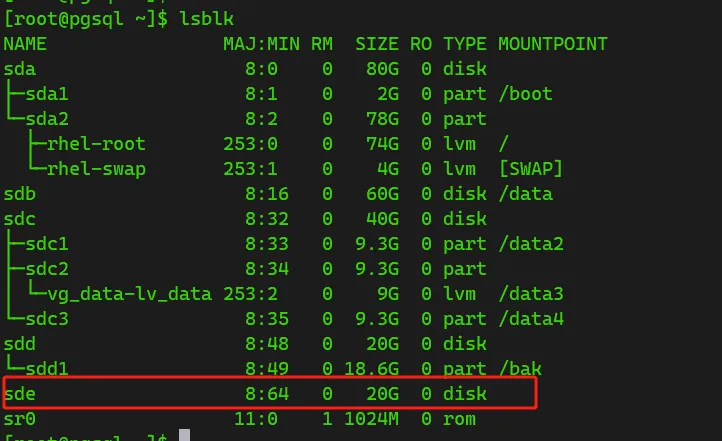The image size is (722, 441).
Task: Click the vg_data-lv_data volume name
Action: (129, 294)
